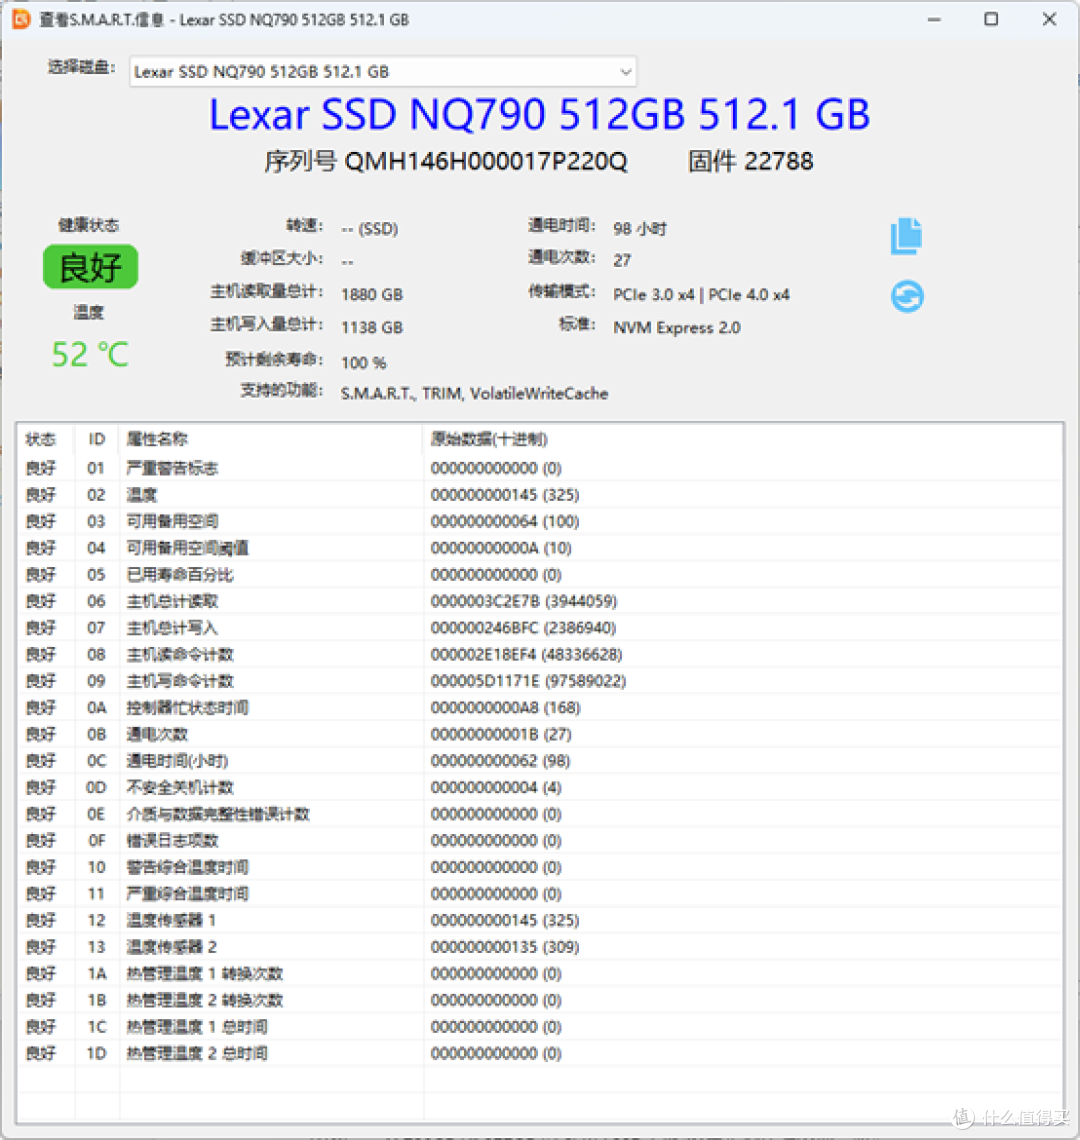Viewport: 1080px width, 1140px height.
Task: Click the app icon in title bar
Action: coord(21,19)
